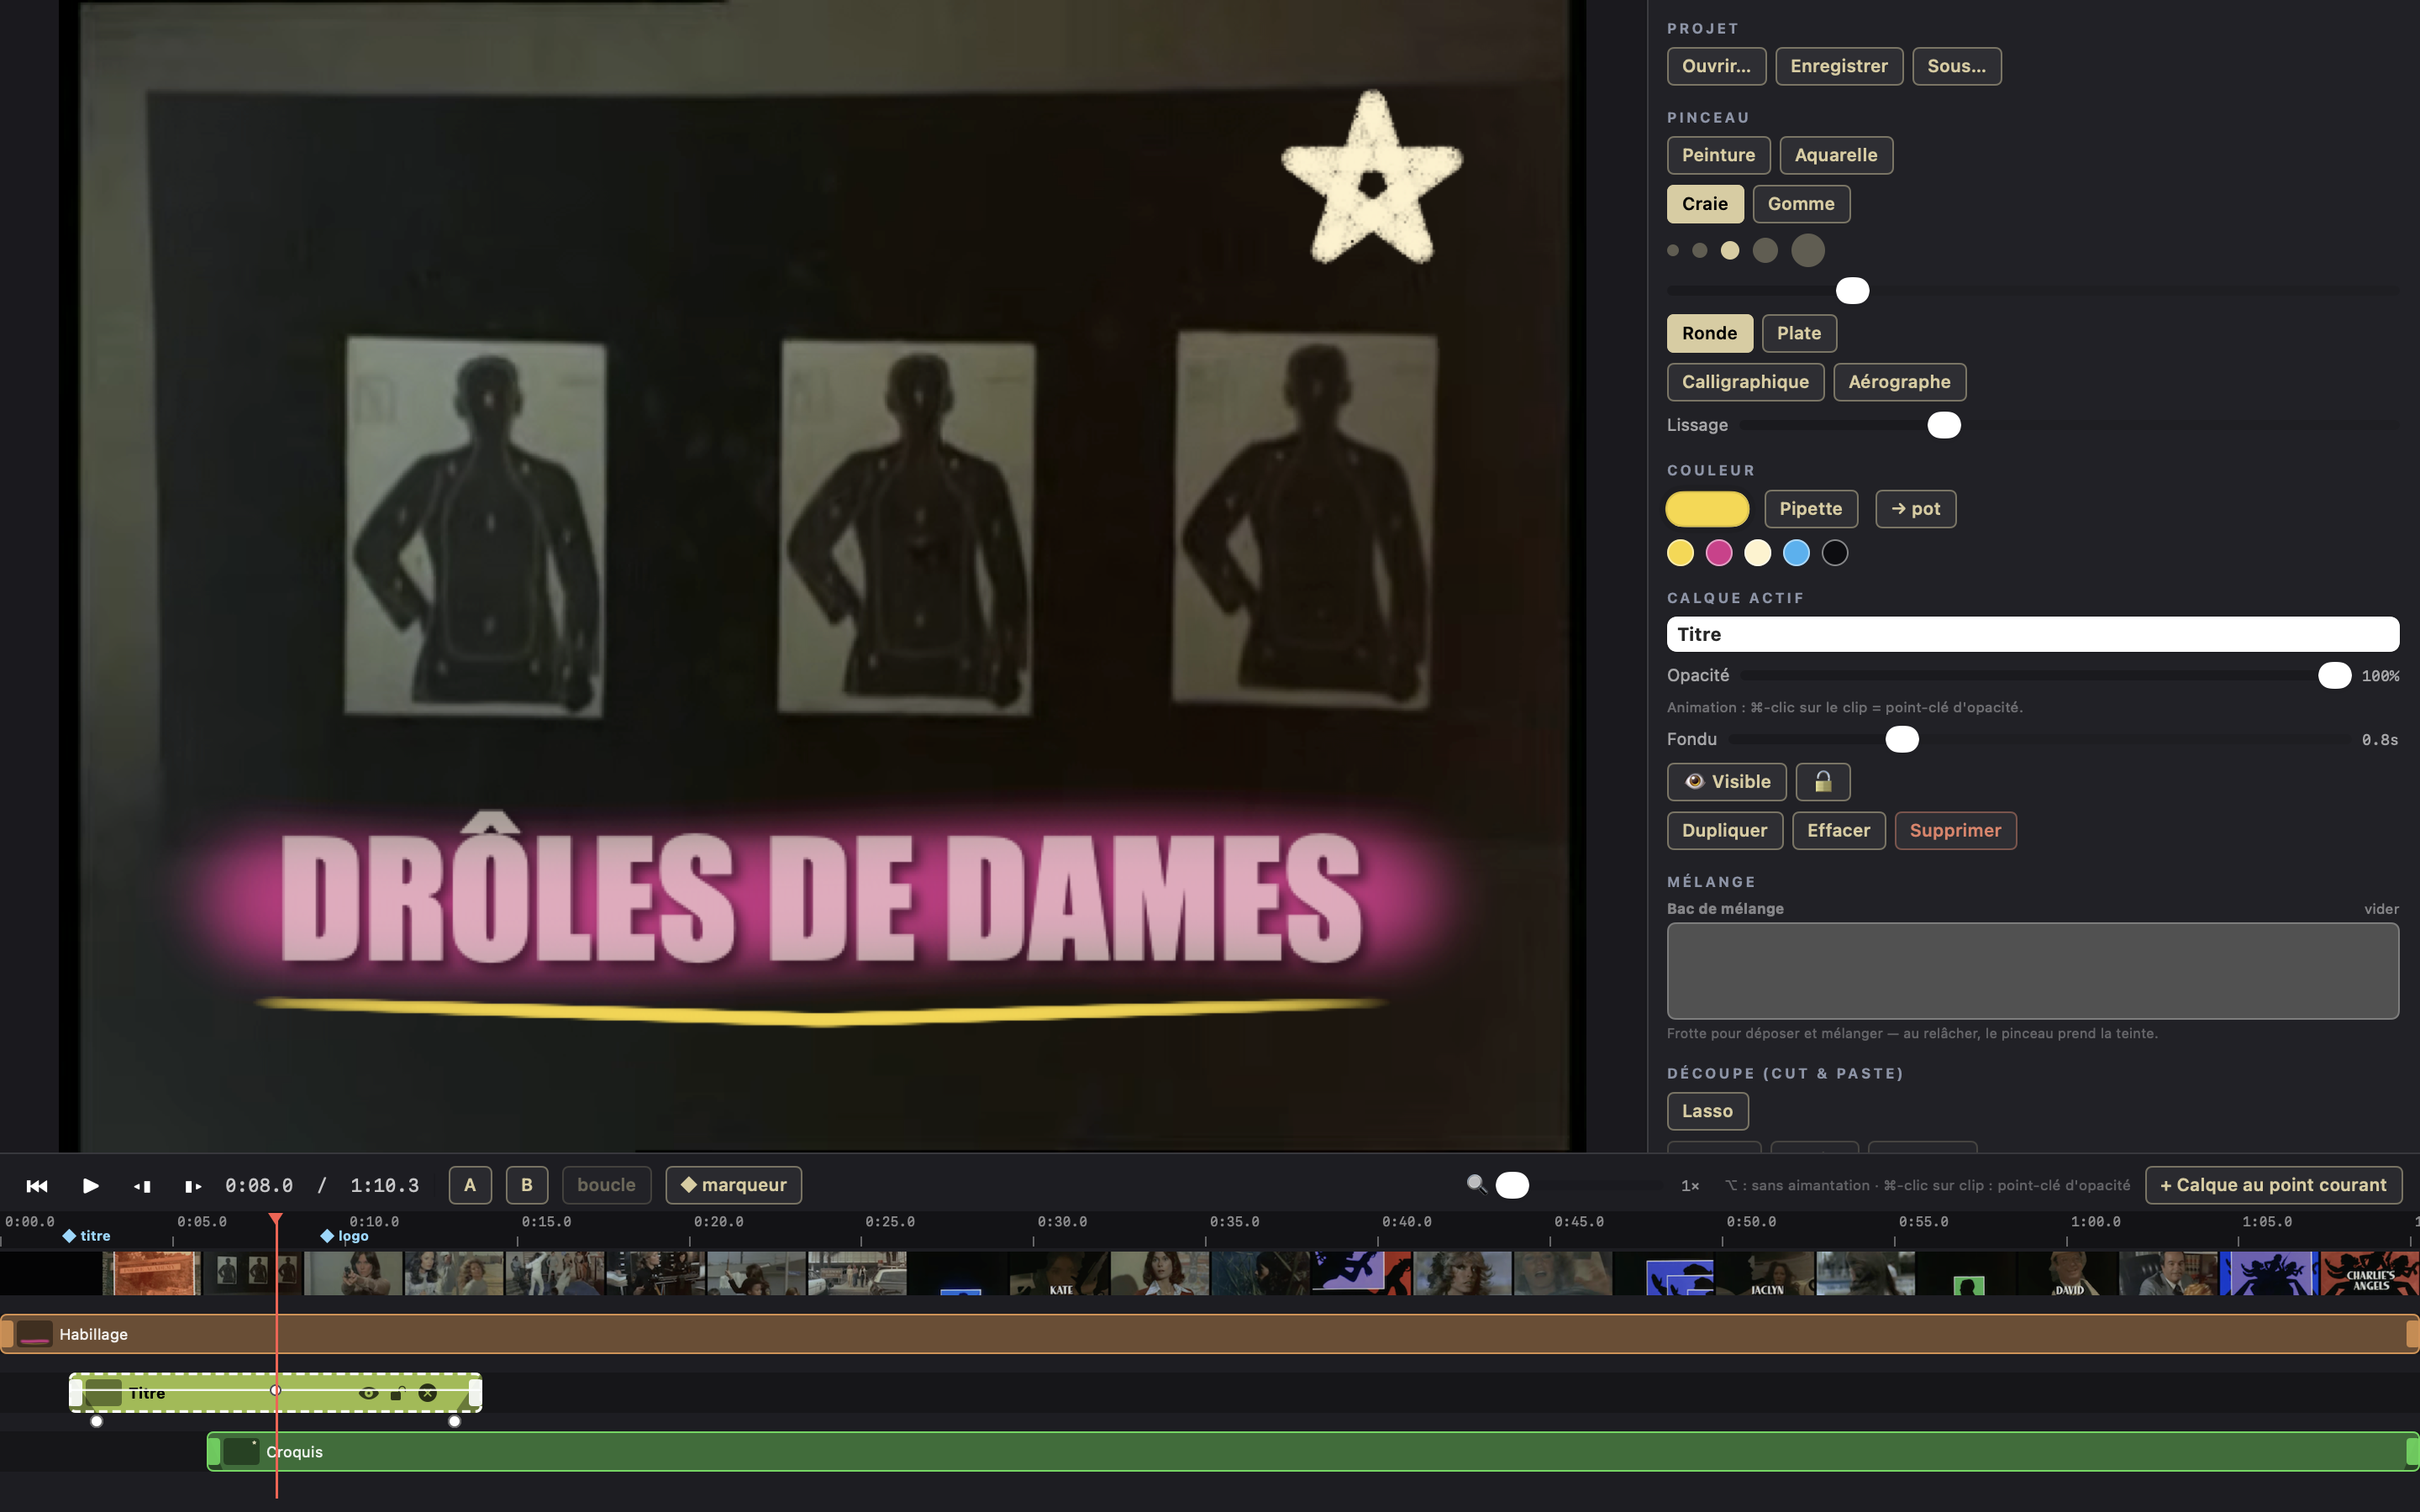Click the Croquis clip thumbnail preview
Screen dimensions: 2420x1512
(241, 1451)
